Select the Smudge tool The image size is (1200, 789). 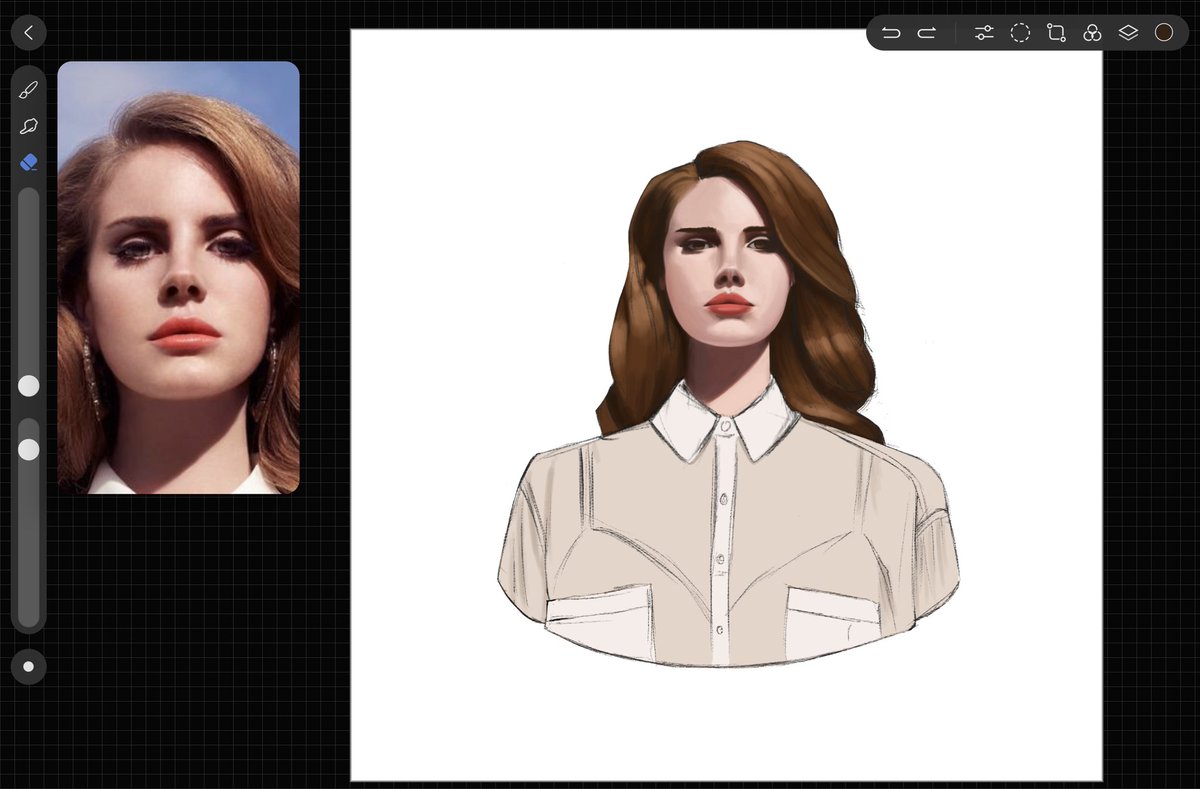29,126
